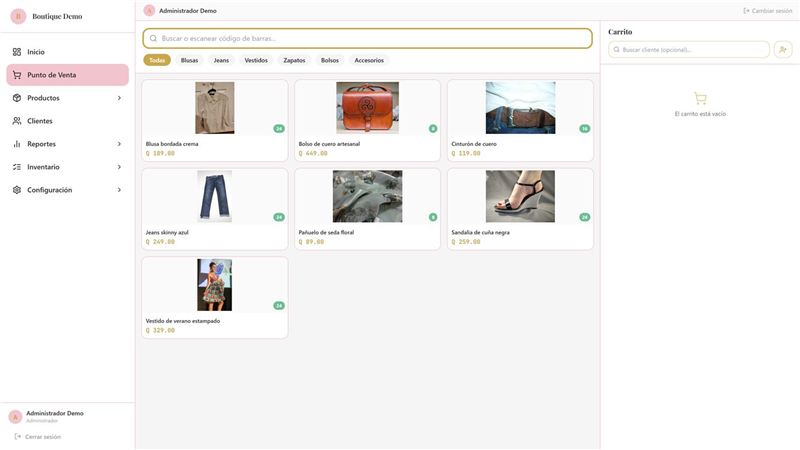Click the sidebar footer Administrador avatar
The height and width of the screenshot is (450, 800).
15,417
